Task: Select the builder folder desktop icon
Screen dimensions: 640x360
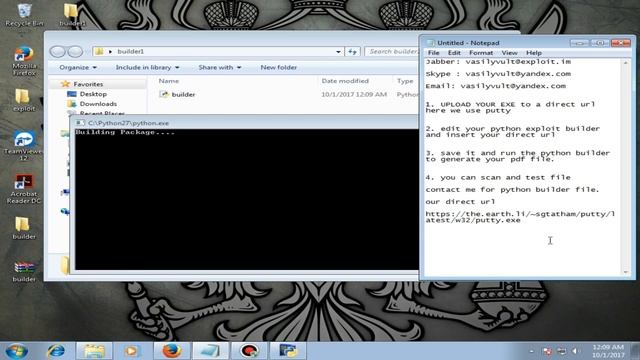Action: [x=24, y=228]
